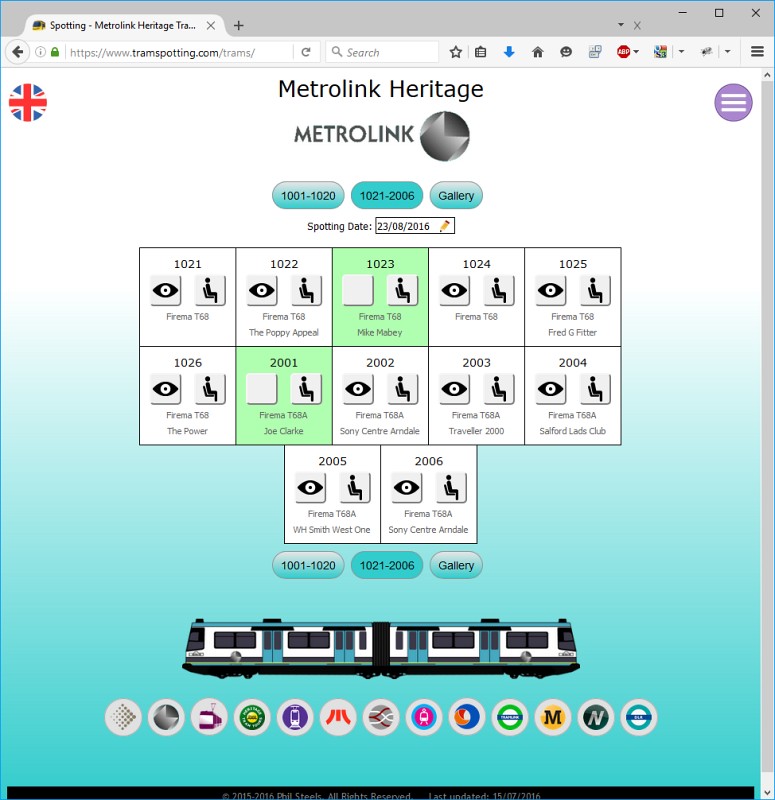The height and width of the screenshot is (800, 775).
Task: Switch to the bottom 1001-1020 range tab
Action: click(x=308, y=565)
